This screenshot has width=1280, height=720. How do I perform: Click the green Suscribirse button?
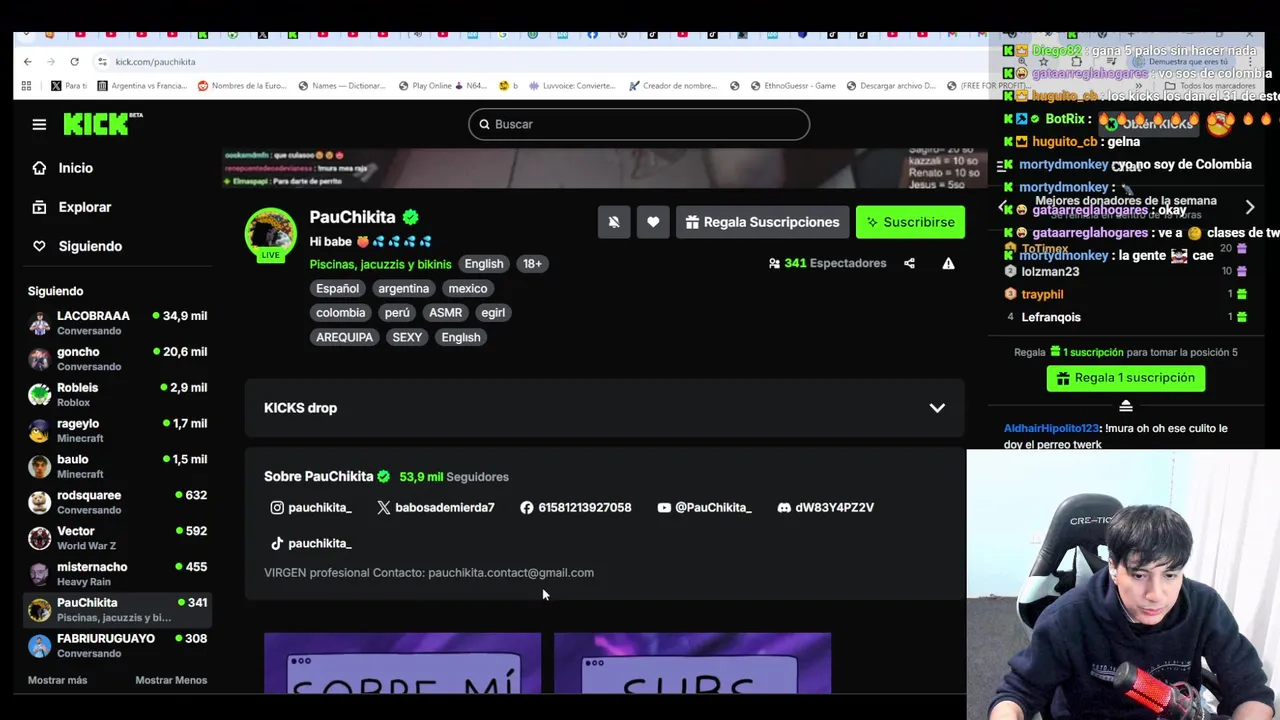click(x=910, y=222)
